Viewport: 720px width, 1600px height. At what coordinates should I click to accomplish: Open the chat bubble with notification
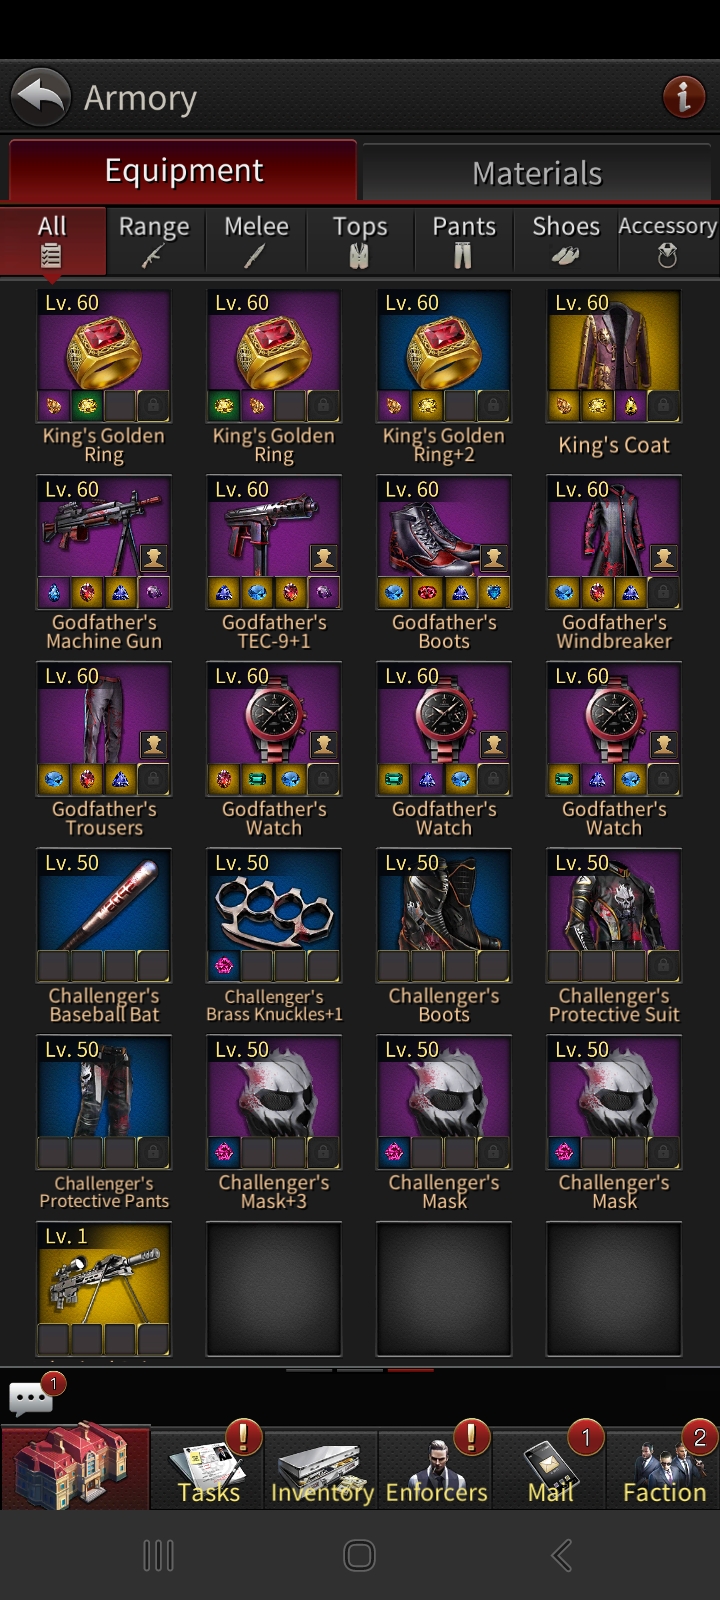31,1398
